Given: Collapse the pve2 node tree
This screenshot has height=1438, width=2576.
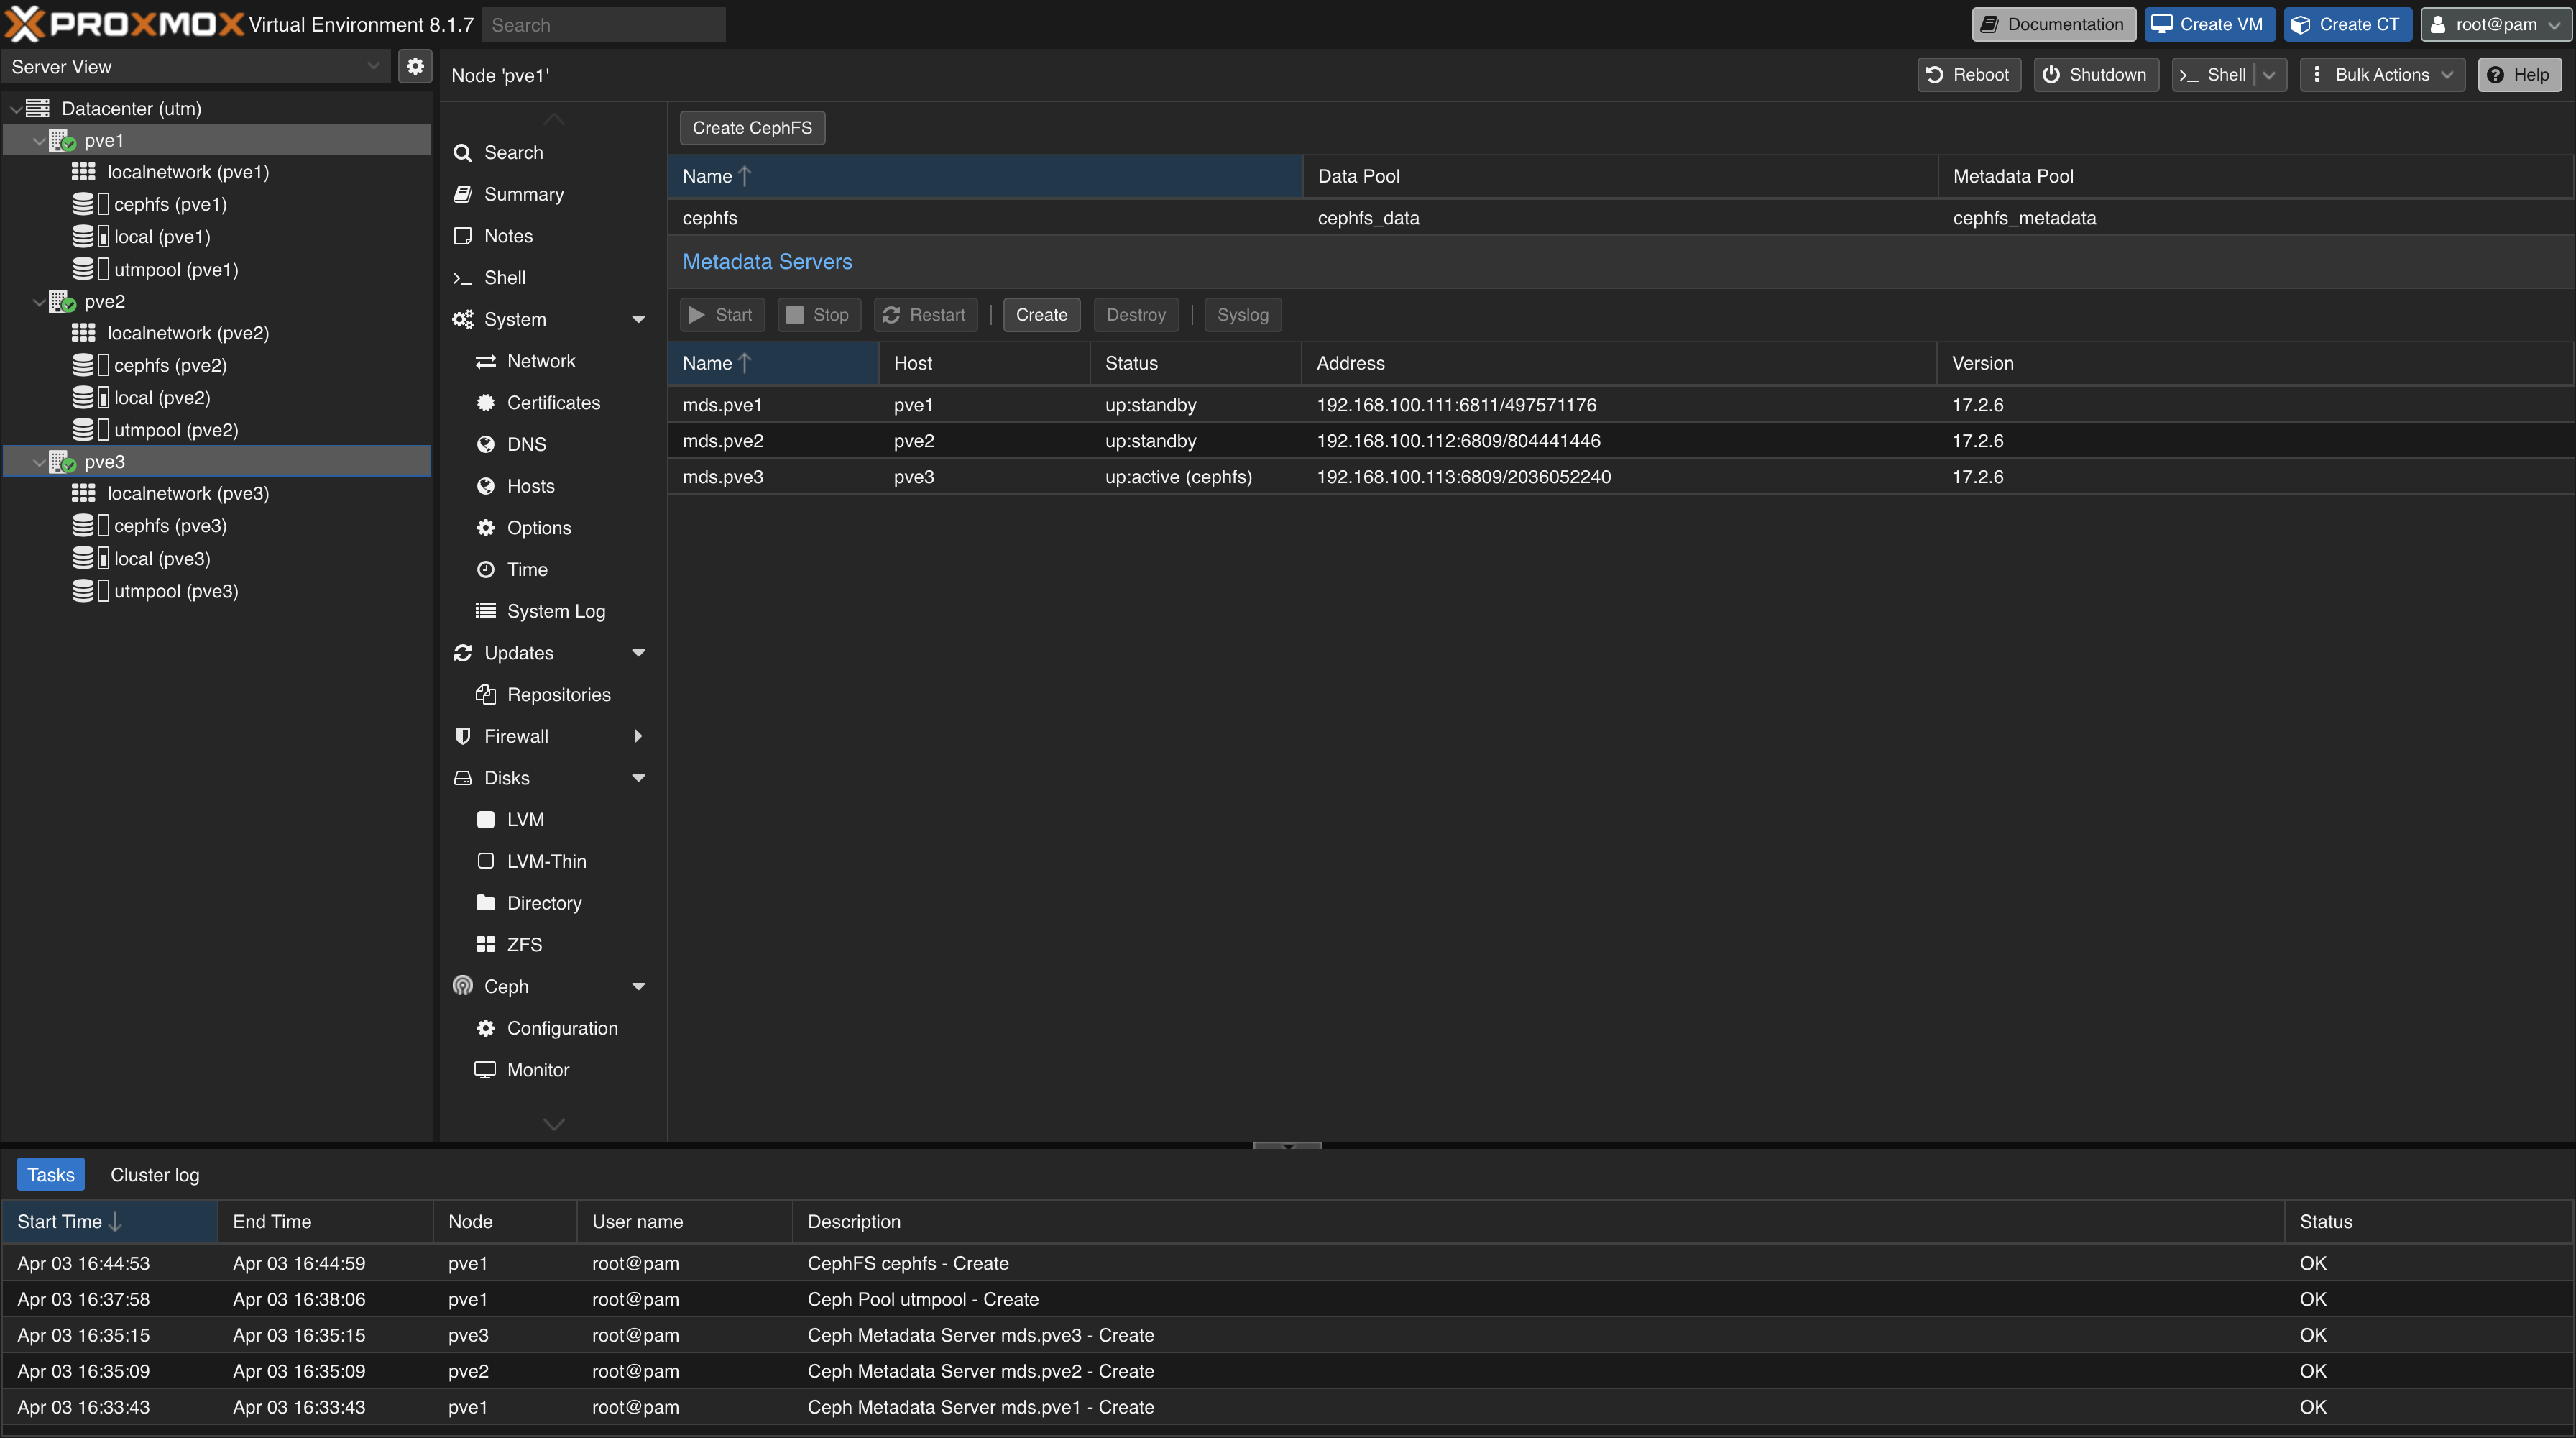Looking at the screenshot, I should (x=38, y=302).
